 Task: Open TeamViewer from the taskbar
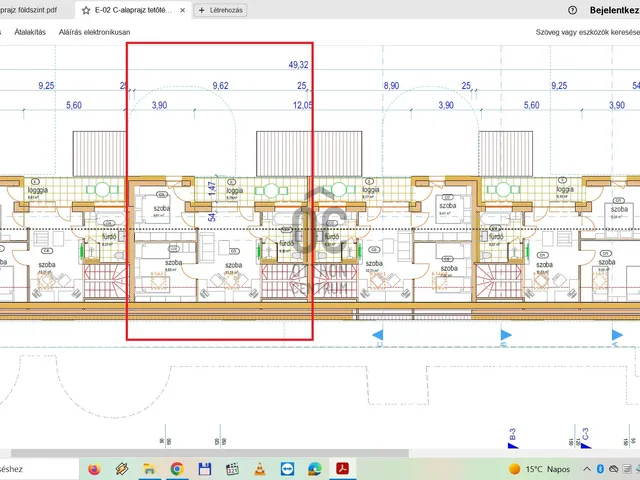(x=287, y=469)
